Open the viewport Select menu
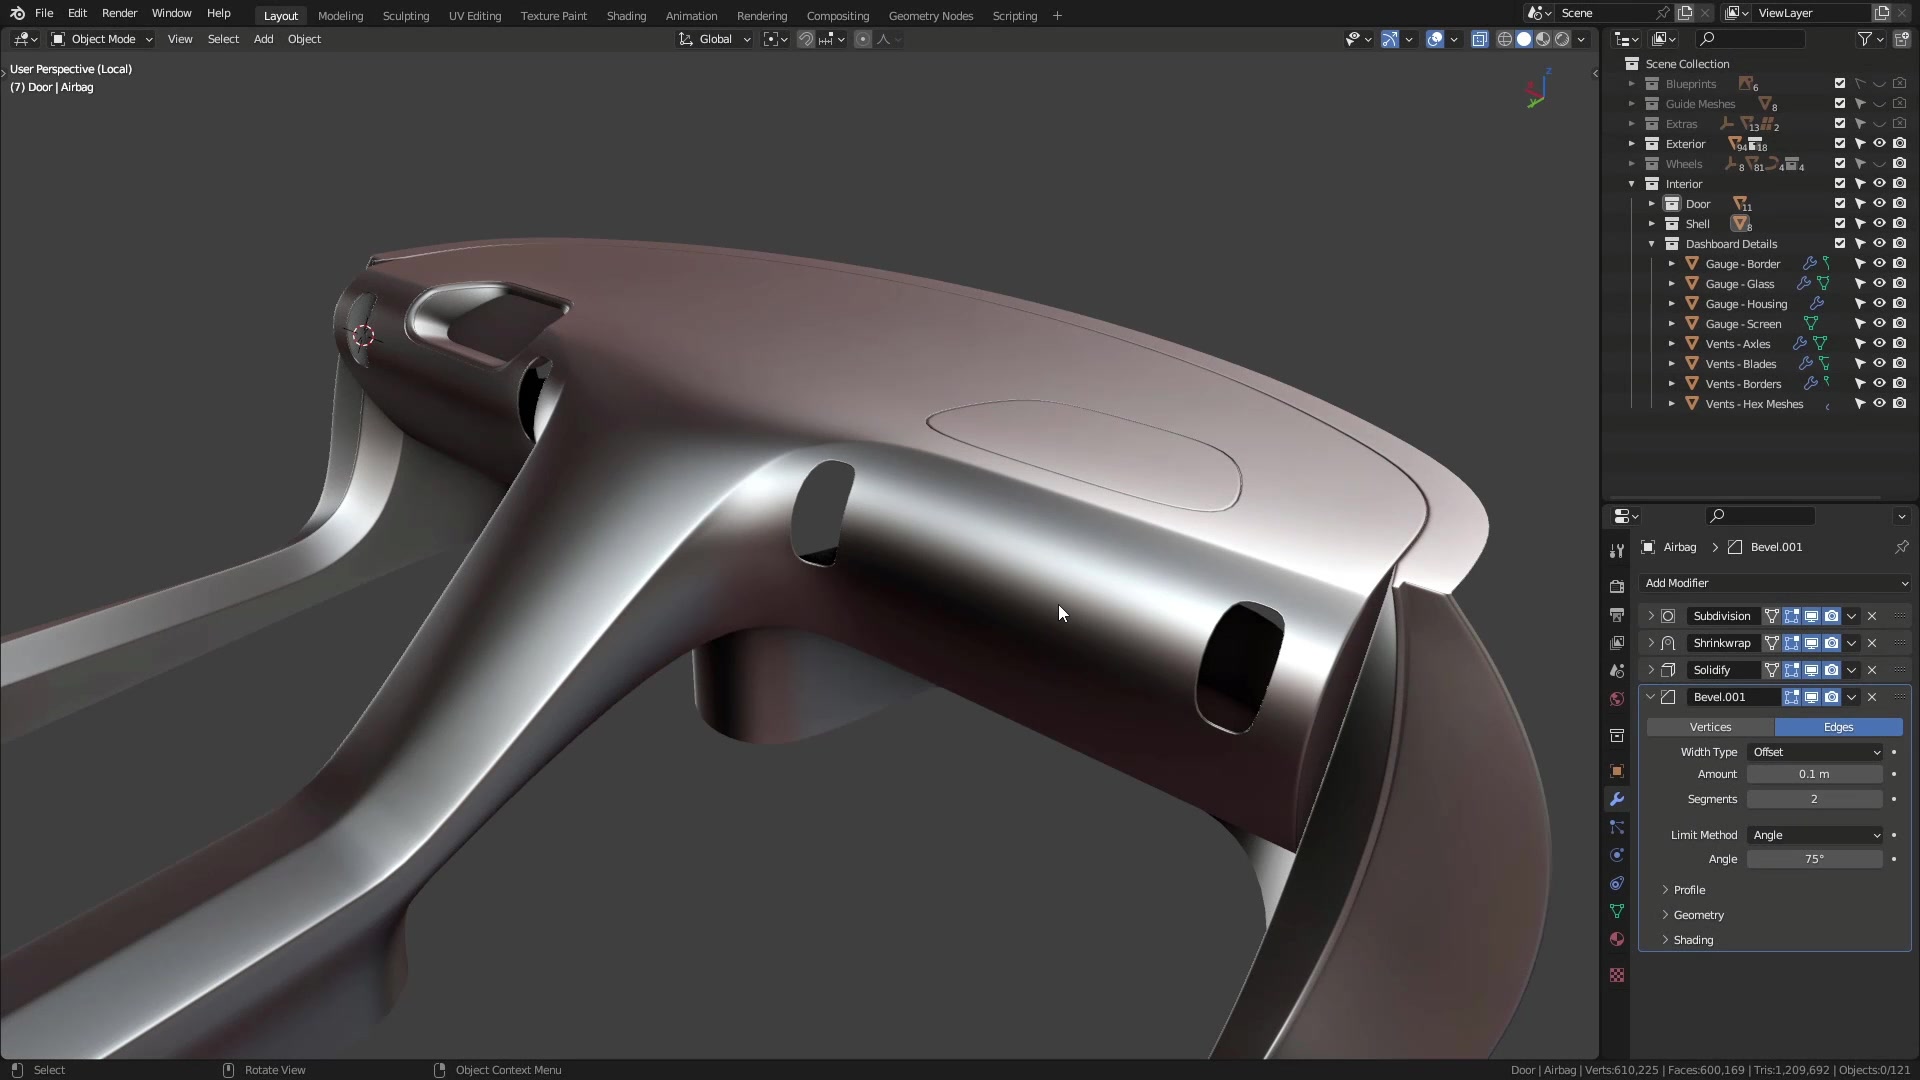Viewport: 1920px width, 1080px height. point(223,39)
